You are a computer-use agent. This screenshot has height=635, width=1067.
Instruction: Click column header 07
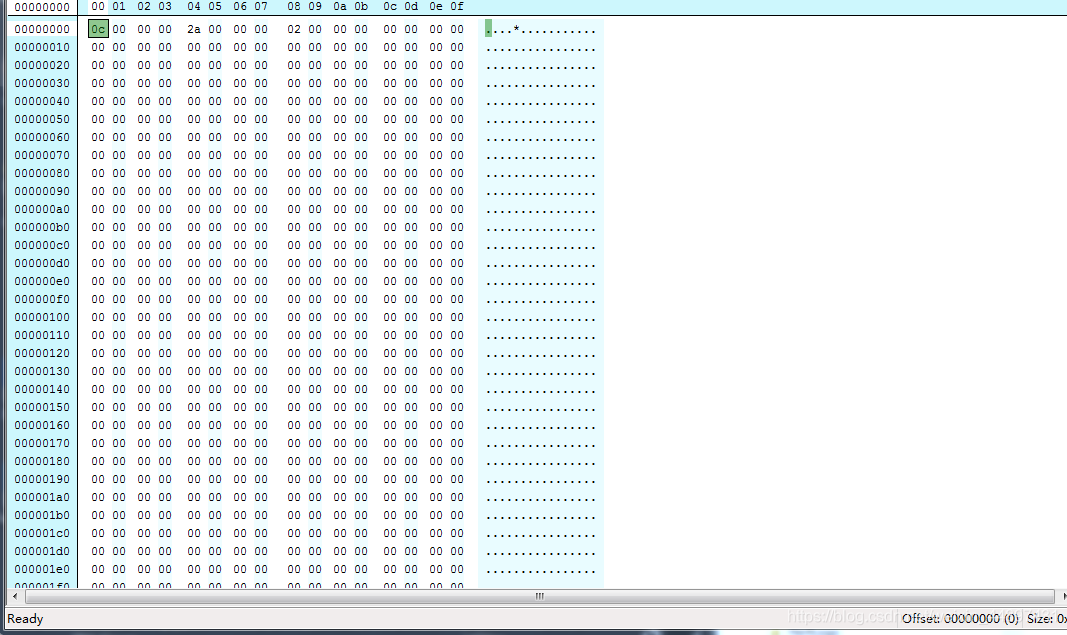click(261, 6)
